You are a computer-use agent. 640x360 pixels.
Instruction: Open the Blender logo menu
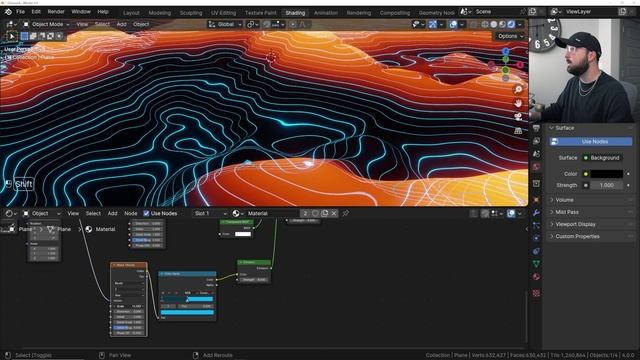pyautogui.click(x=8, y=12)
